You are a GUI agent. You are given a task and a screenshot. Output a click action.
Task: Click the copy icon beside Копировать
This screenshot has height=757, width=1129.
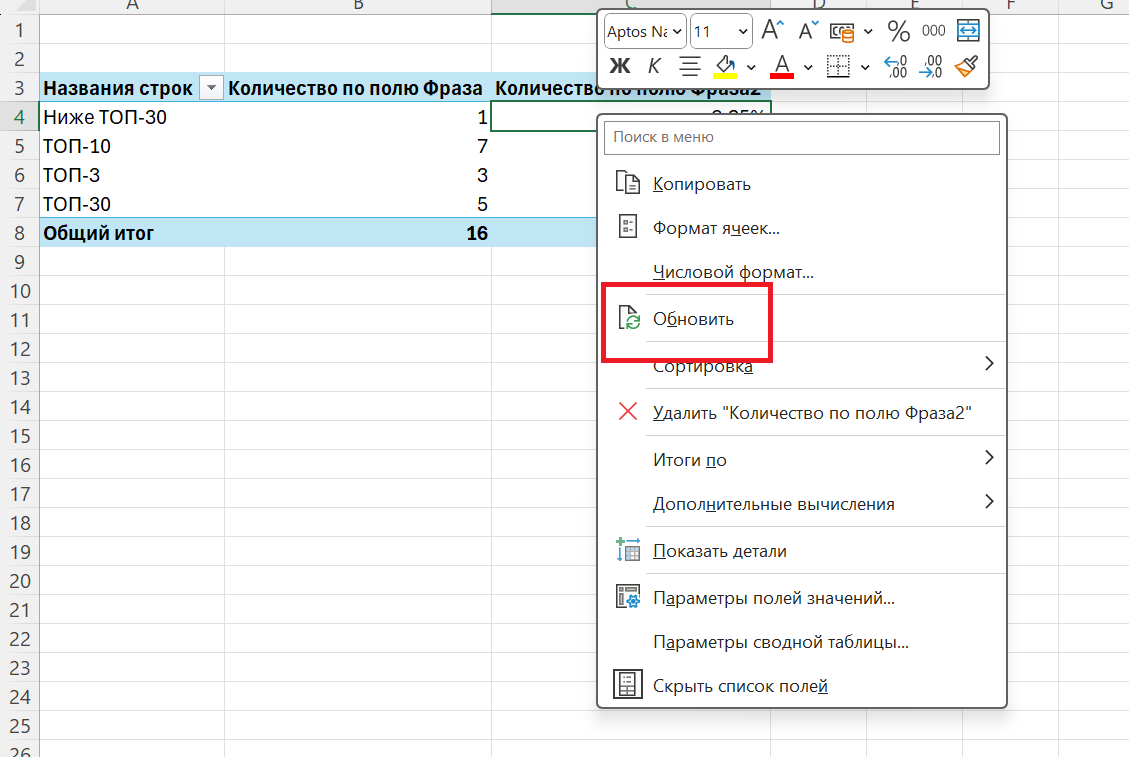[627, 183]
